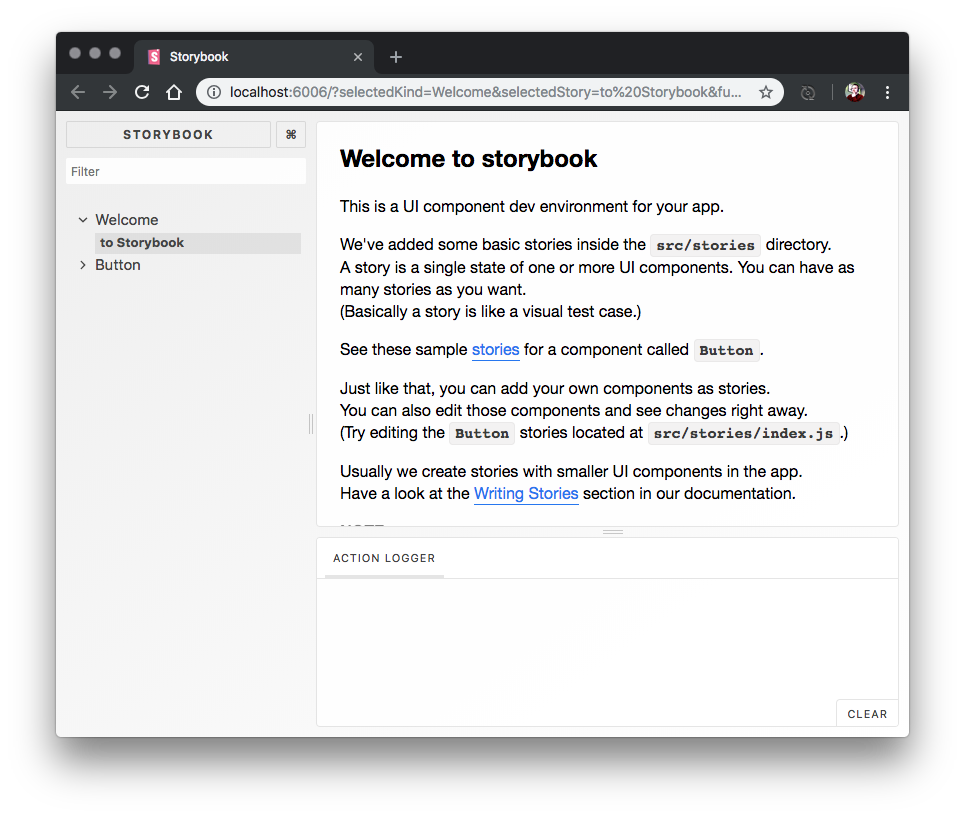Screen dimensions: 965x817
Task: Click the STORYBOOK header button
Action: click(x=168, y=135)
